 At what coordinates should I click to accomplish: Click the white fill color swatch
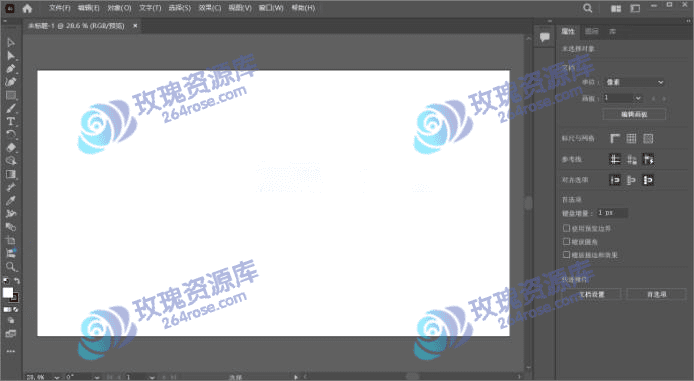tap(8, 292)
